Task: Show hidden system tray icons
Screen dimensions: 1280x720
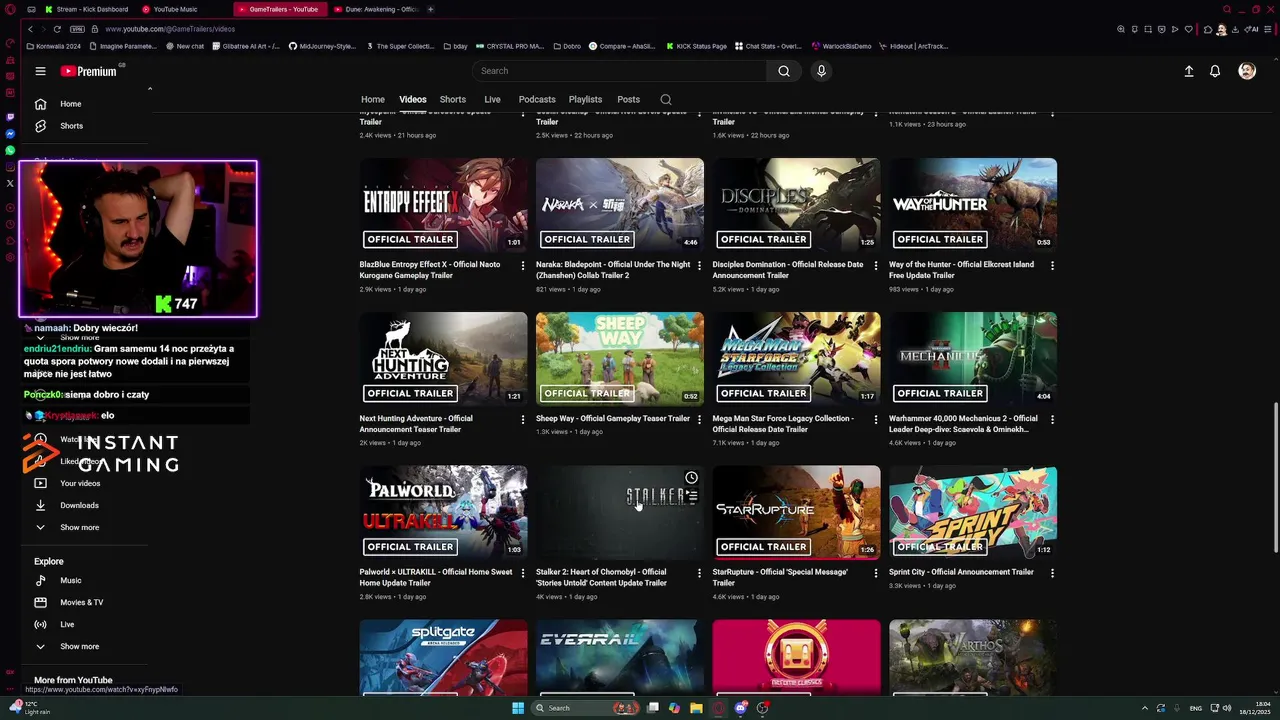Action: tap(1145, 708)
